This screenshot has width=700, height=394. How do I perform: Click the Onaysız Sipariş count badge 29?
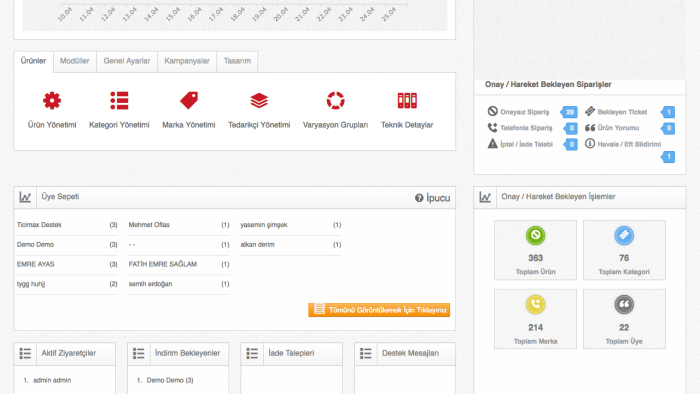click(x=569, y=112)
